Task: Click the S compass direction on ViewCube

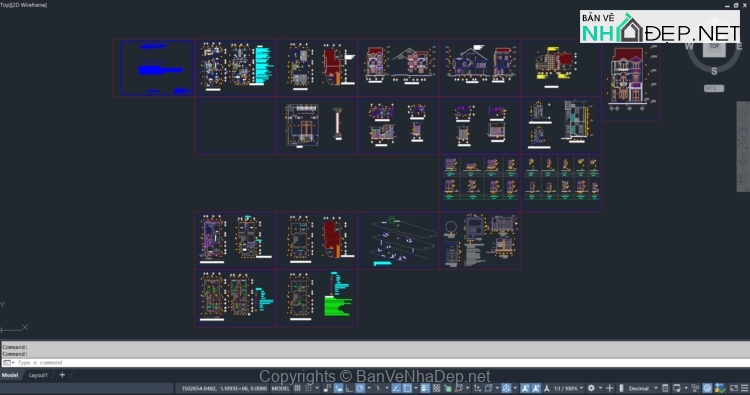Action: coord(714,71)
